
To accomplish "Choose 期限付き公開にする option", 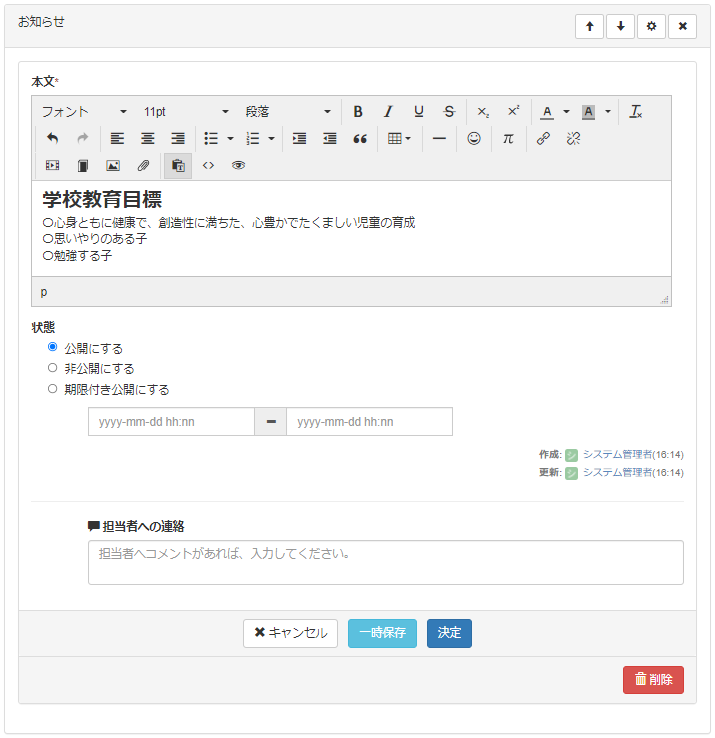I will click(53, 389).
